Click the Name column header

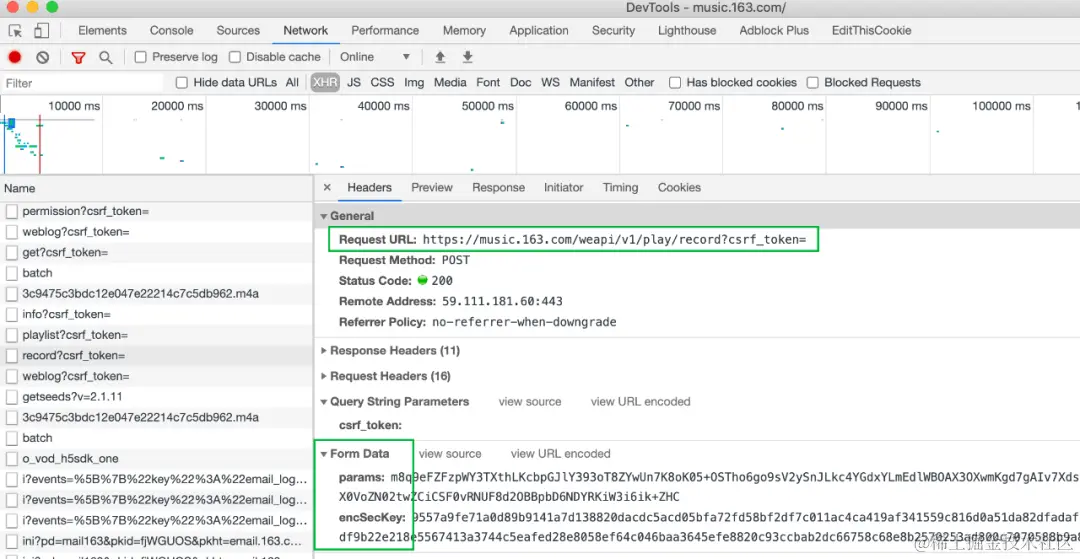tap(157, 189)
